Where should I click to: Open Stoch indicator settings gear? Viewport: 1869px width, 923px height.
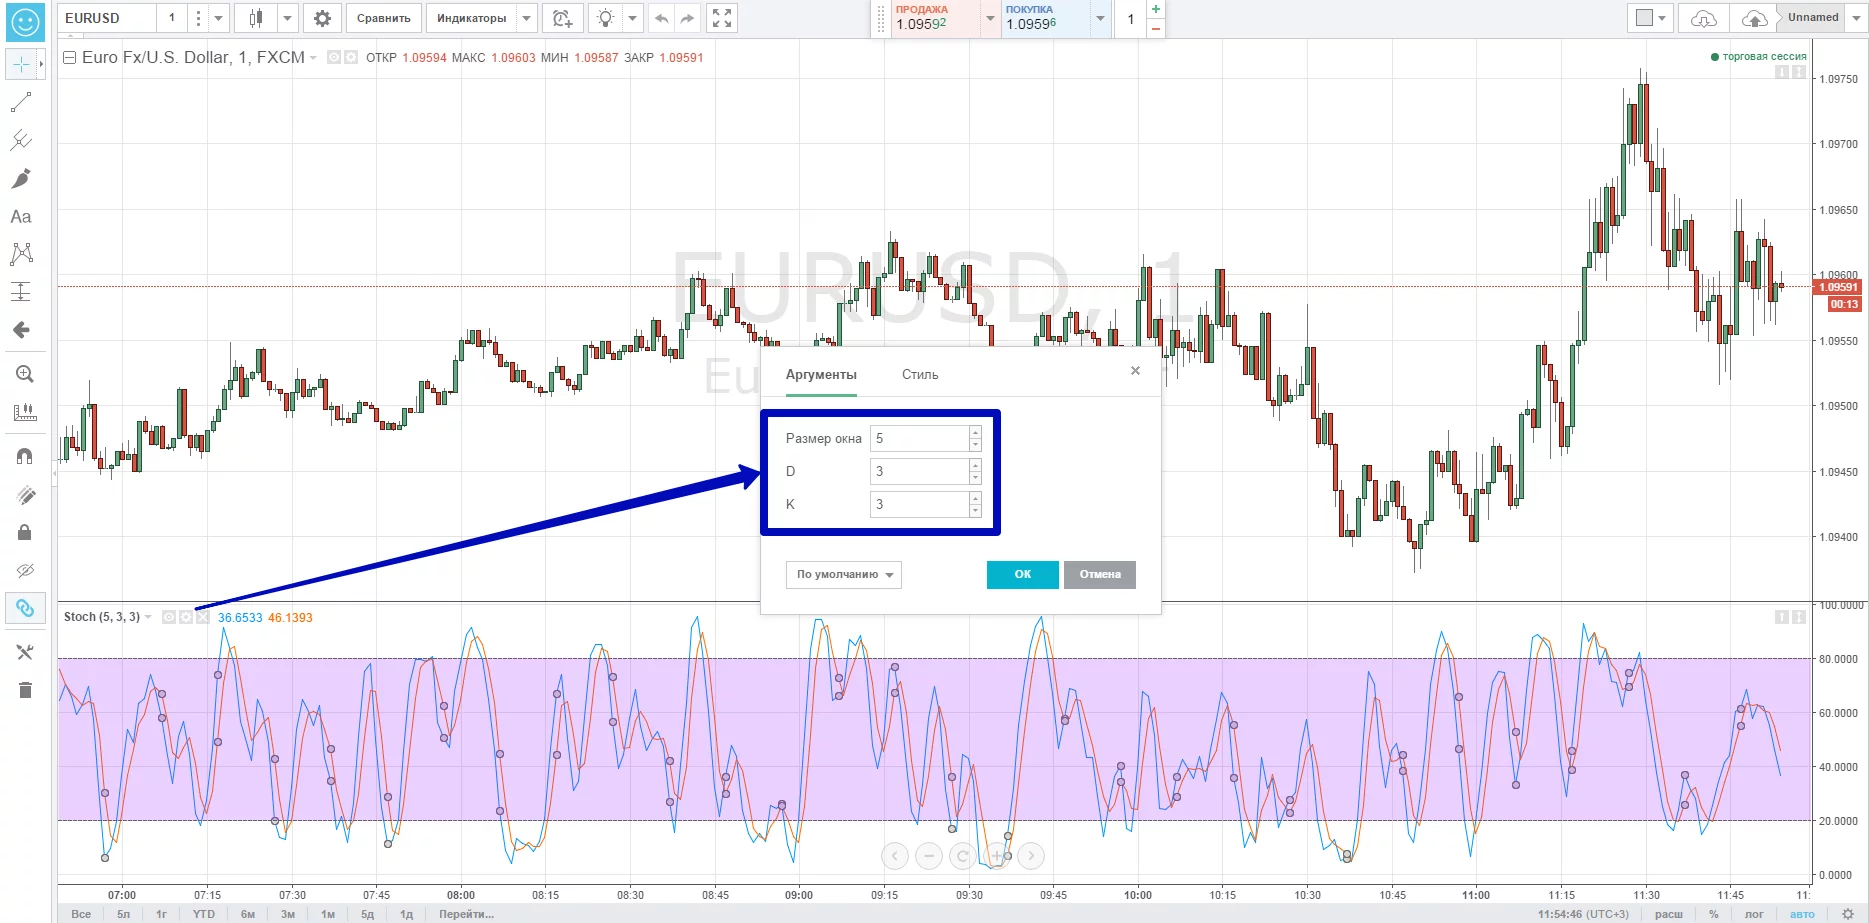(186, 617)
